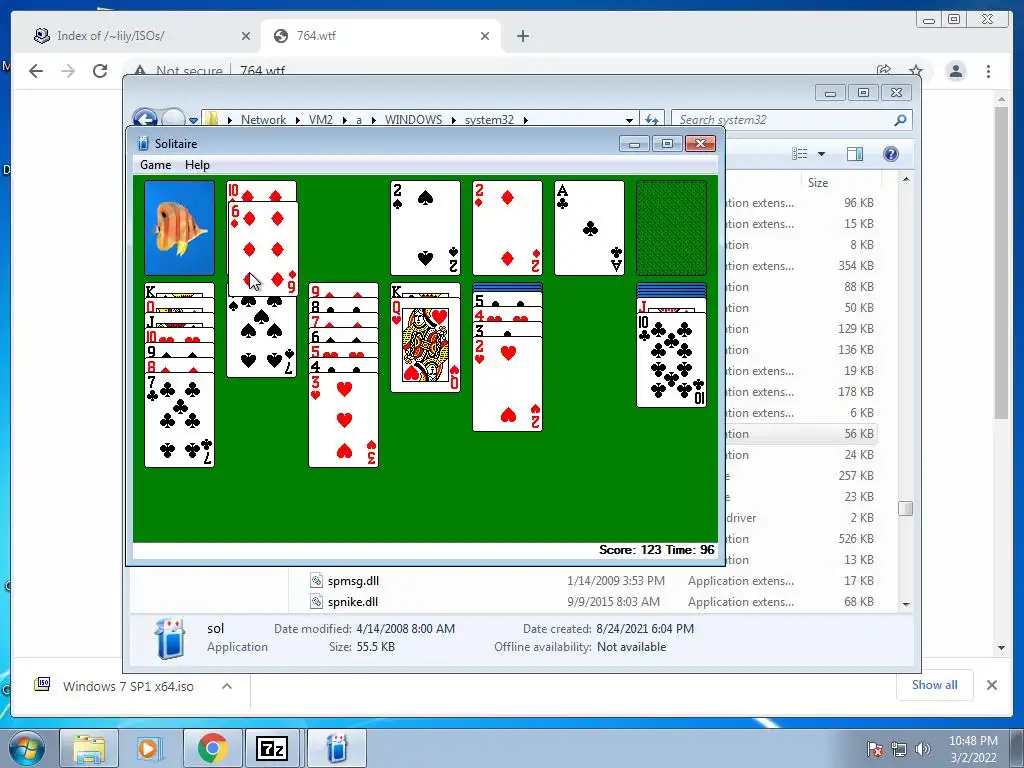Refresh the Explorer folder view

pos(651,120)
